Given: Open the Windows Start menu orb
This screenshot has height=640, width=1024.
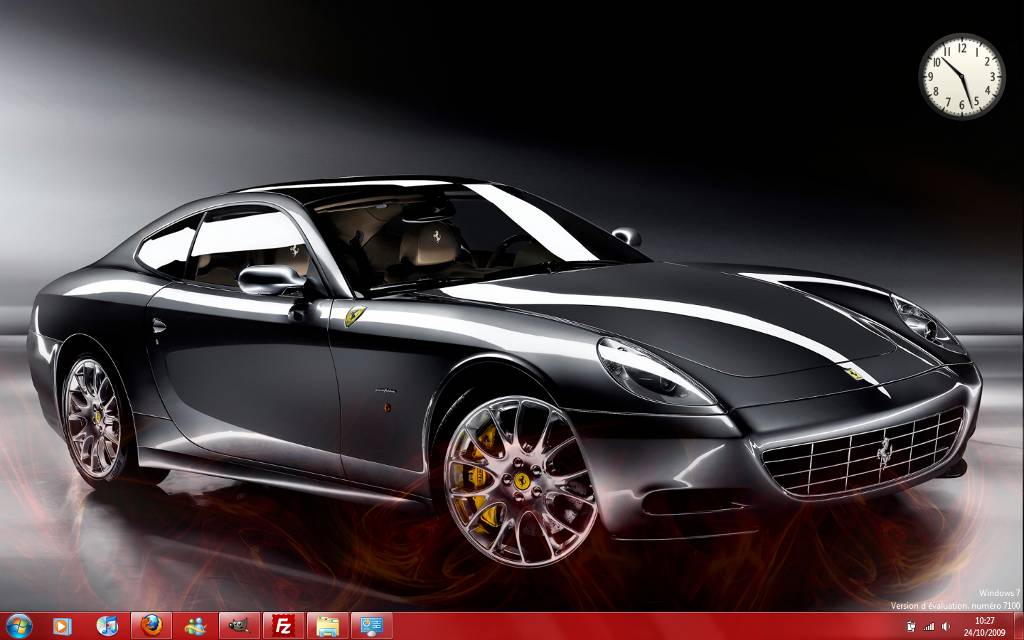Looking at the screenshot, I should tap(18, 626).
